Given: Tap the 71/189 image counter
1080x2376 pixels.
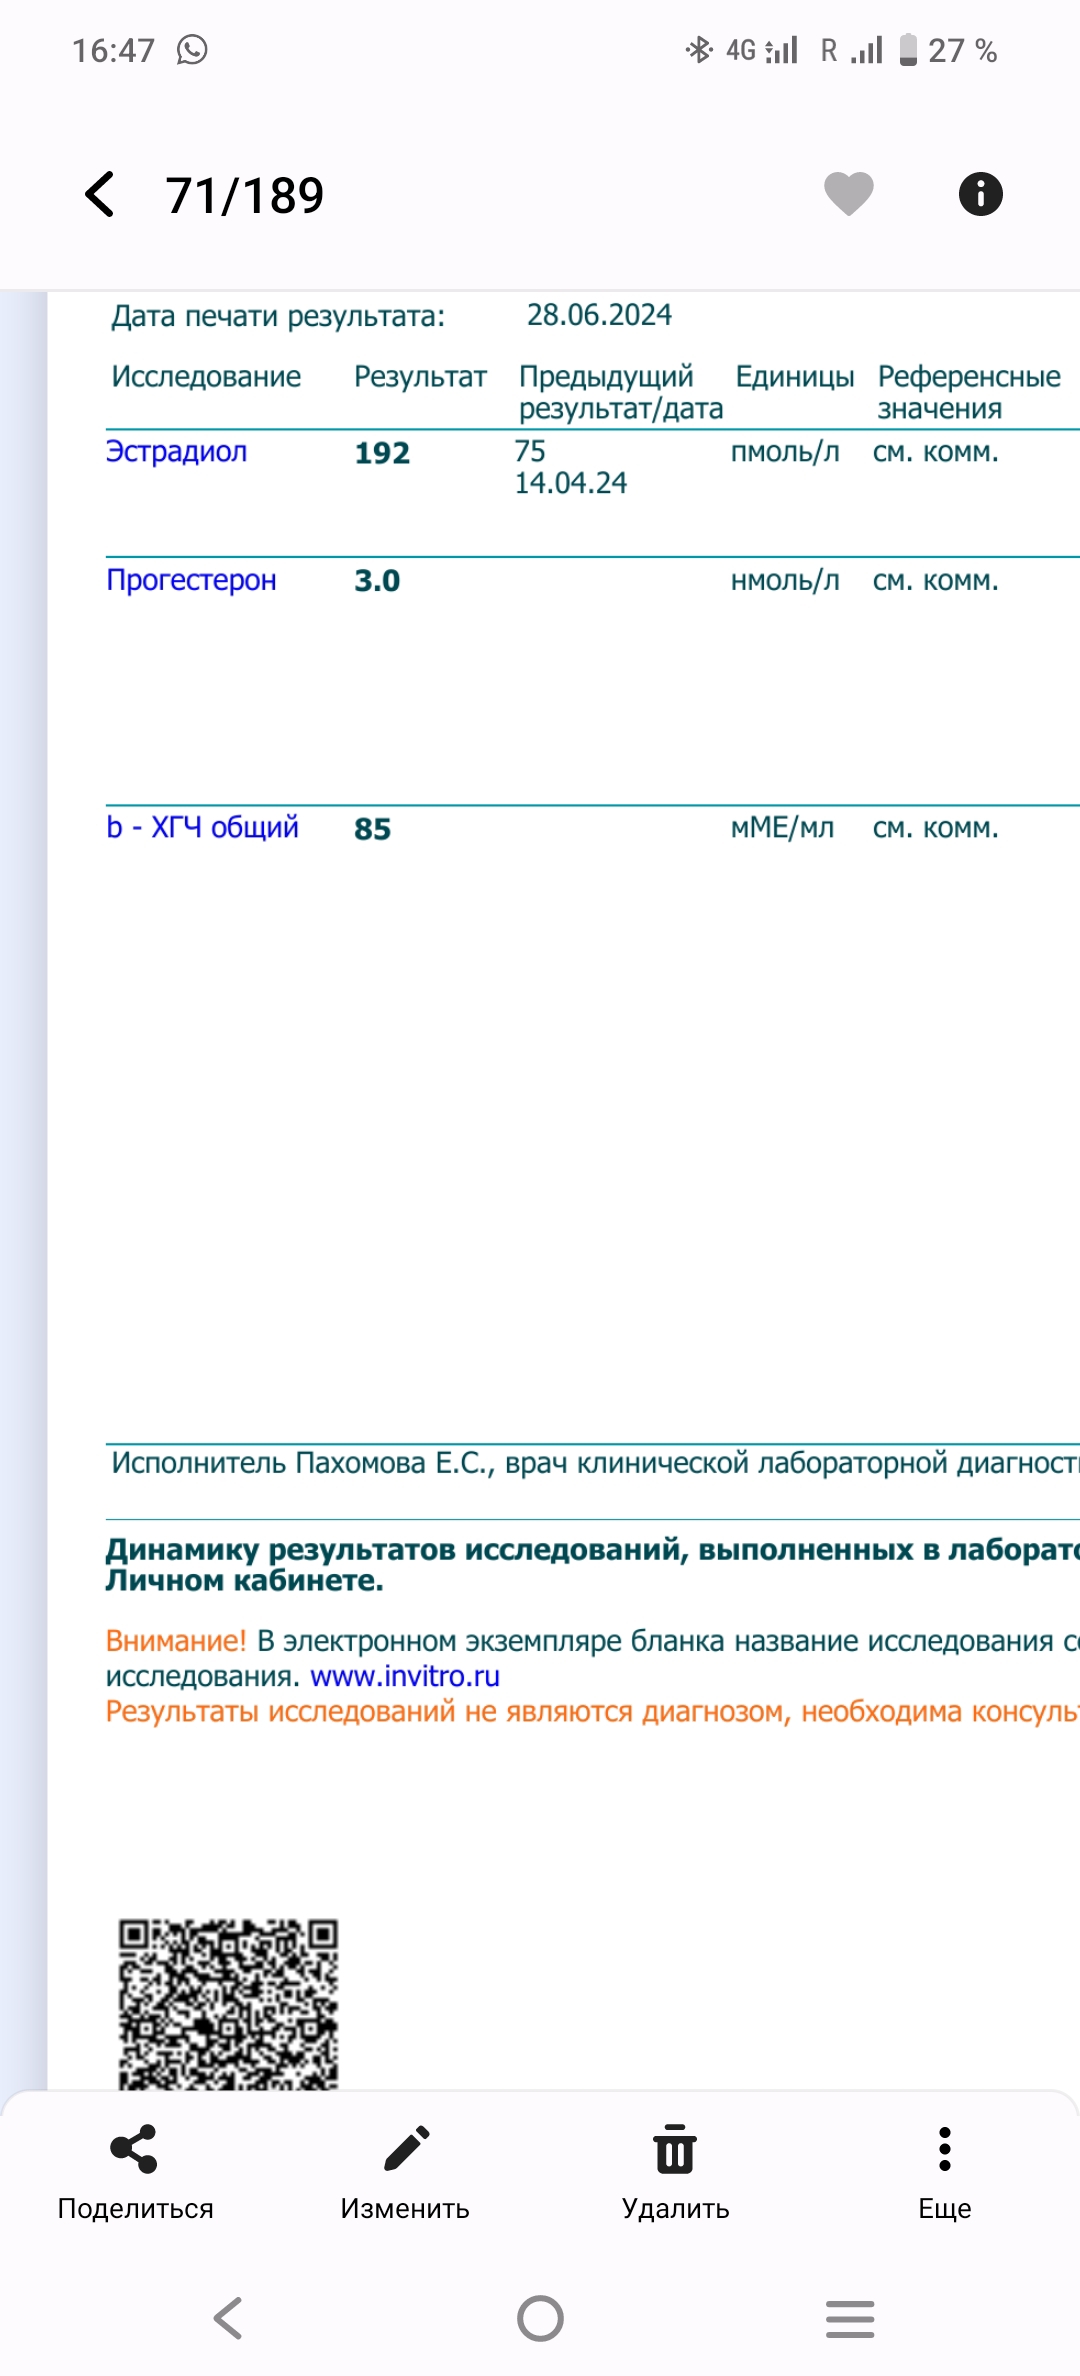Looking at the screenshot, I should 245,195.
